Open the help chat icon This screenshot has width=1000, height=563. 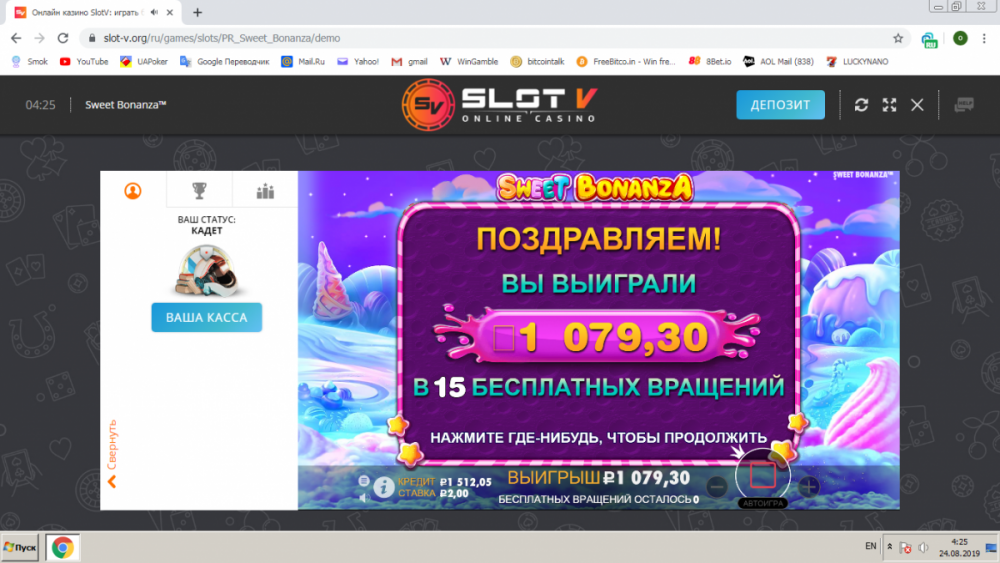pos(964,105)
